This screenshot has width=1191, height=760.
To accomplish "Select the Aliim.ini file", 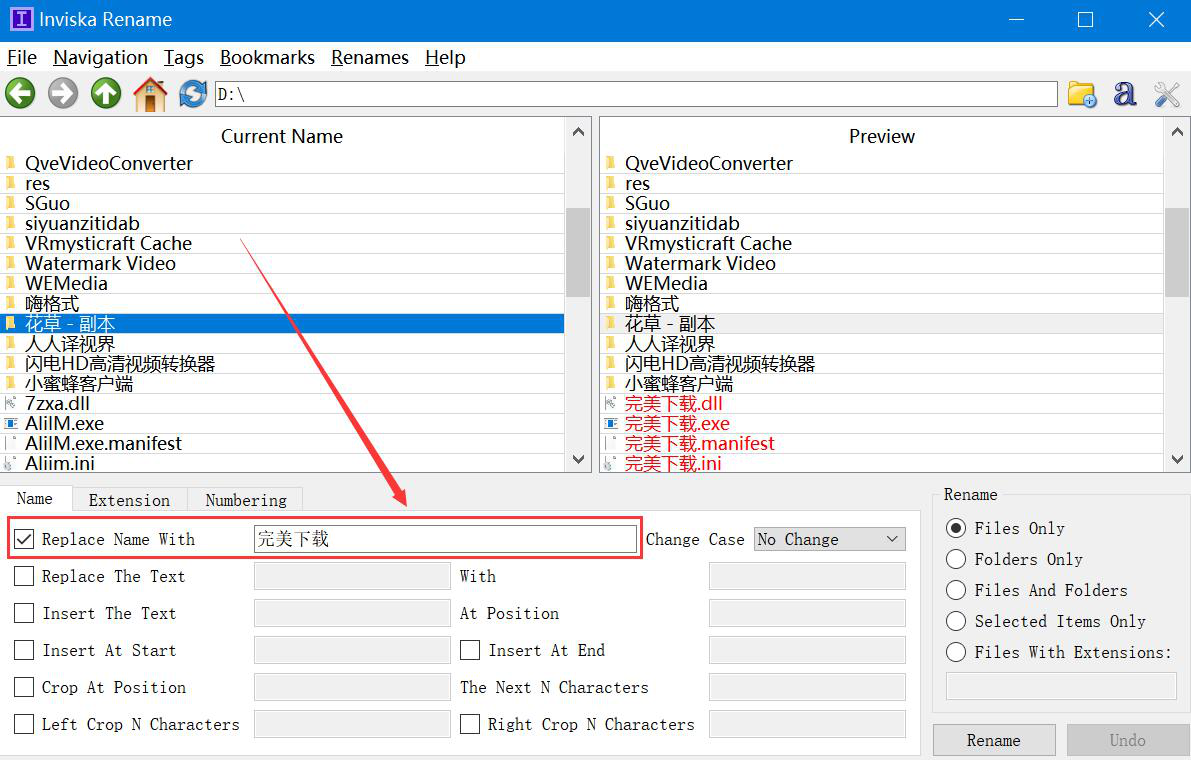I will [282, 463].
